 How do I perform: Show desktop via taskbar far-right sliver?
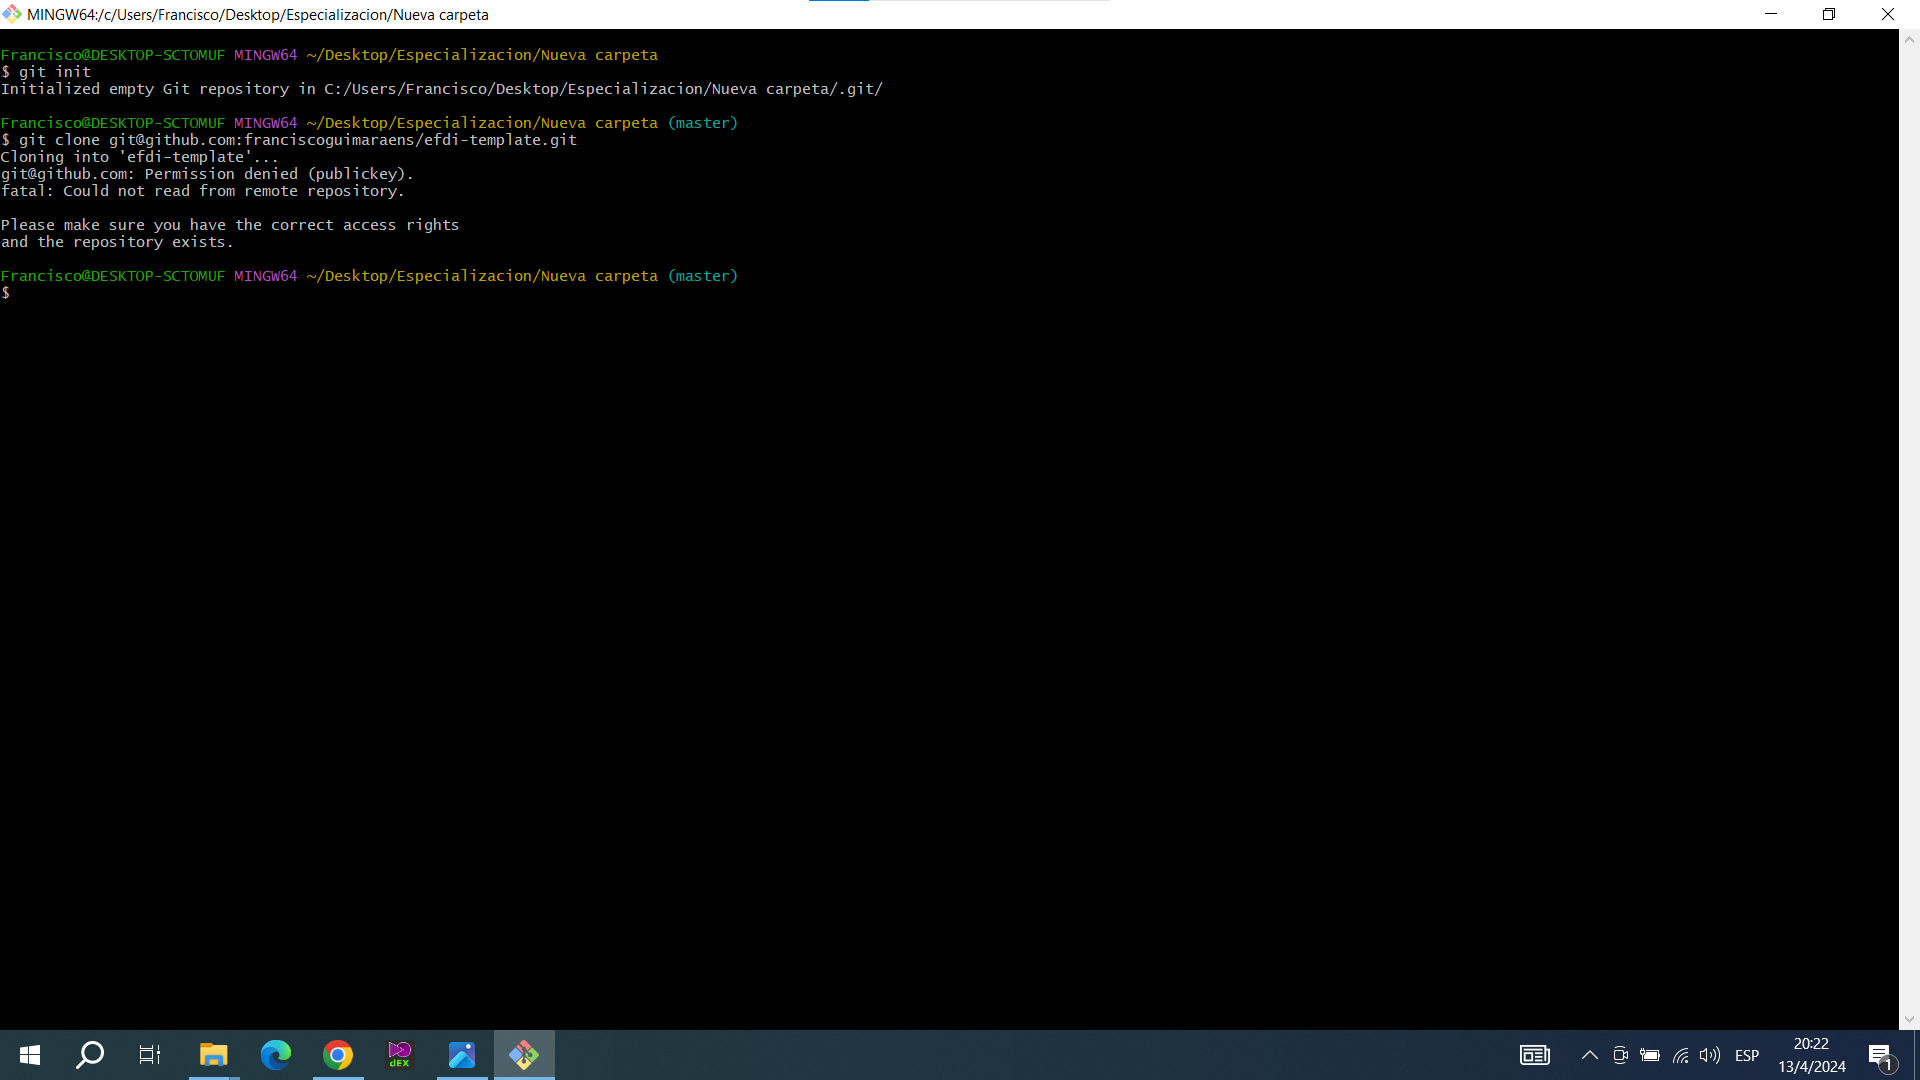pyautogui.click(x=1916, y=1055)
